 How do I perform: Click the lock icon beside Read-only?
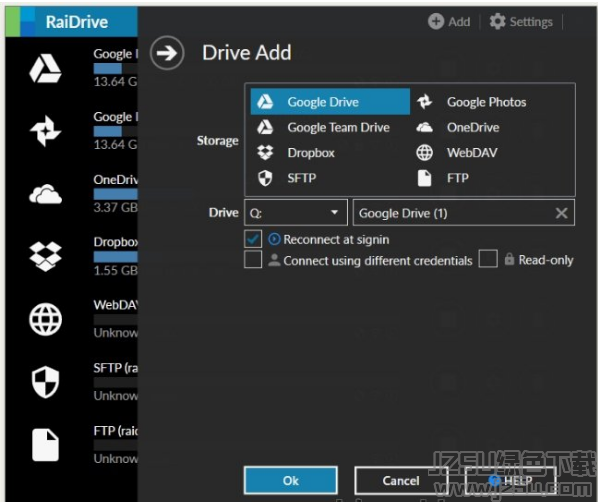coord(509,259)
